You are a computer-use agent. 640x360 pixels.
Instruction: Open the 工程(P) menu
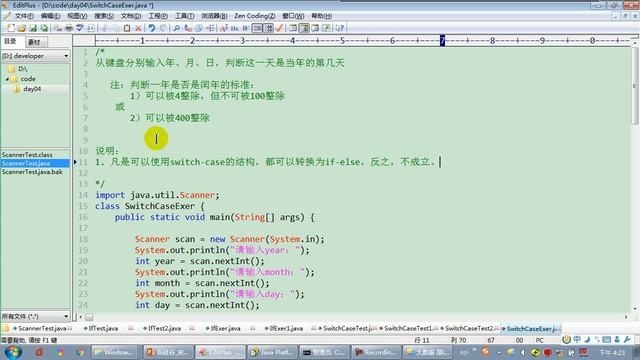[x=158, y=16]
